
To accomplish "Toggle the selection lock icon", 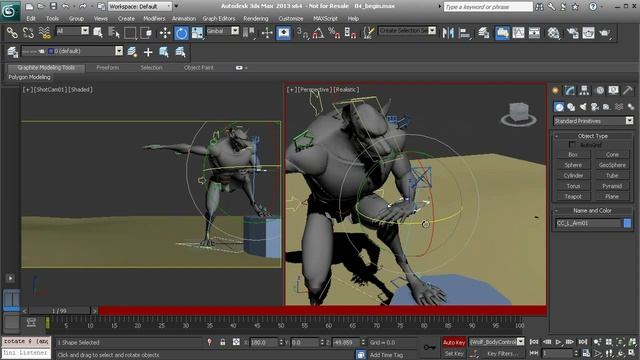I will 222,342.
